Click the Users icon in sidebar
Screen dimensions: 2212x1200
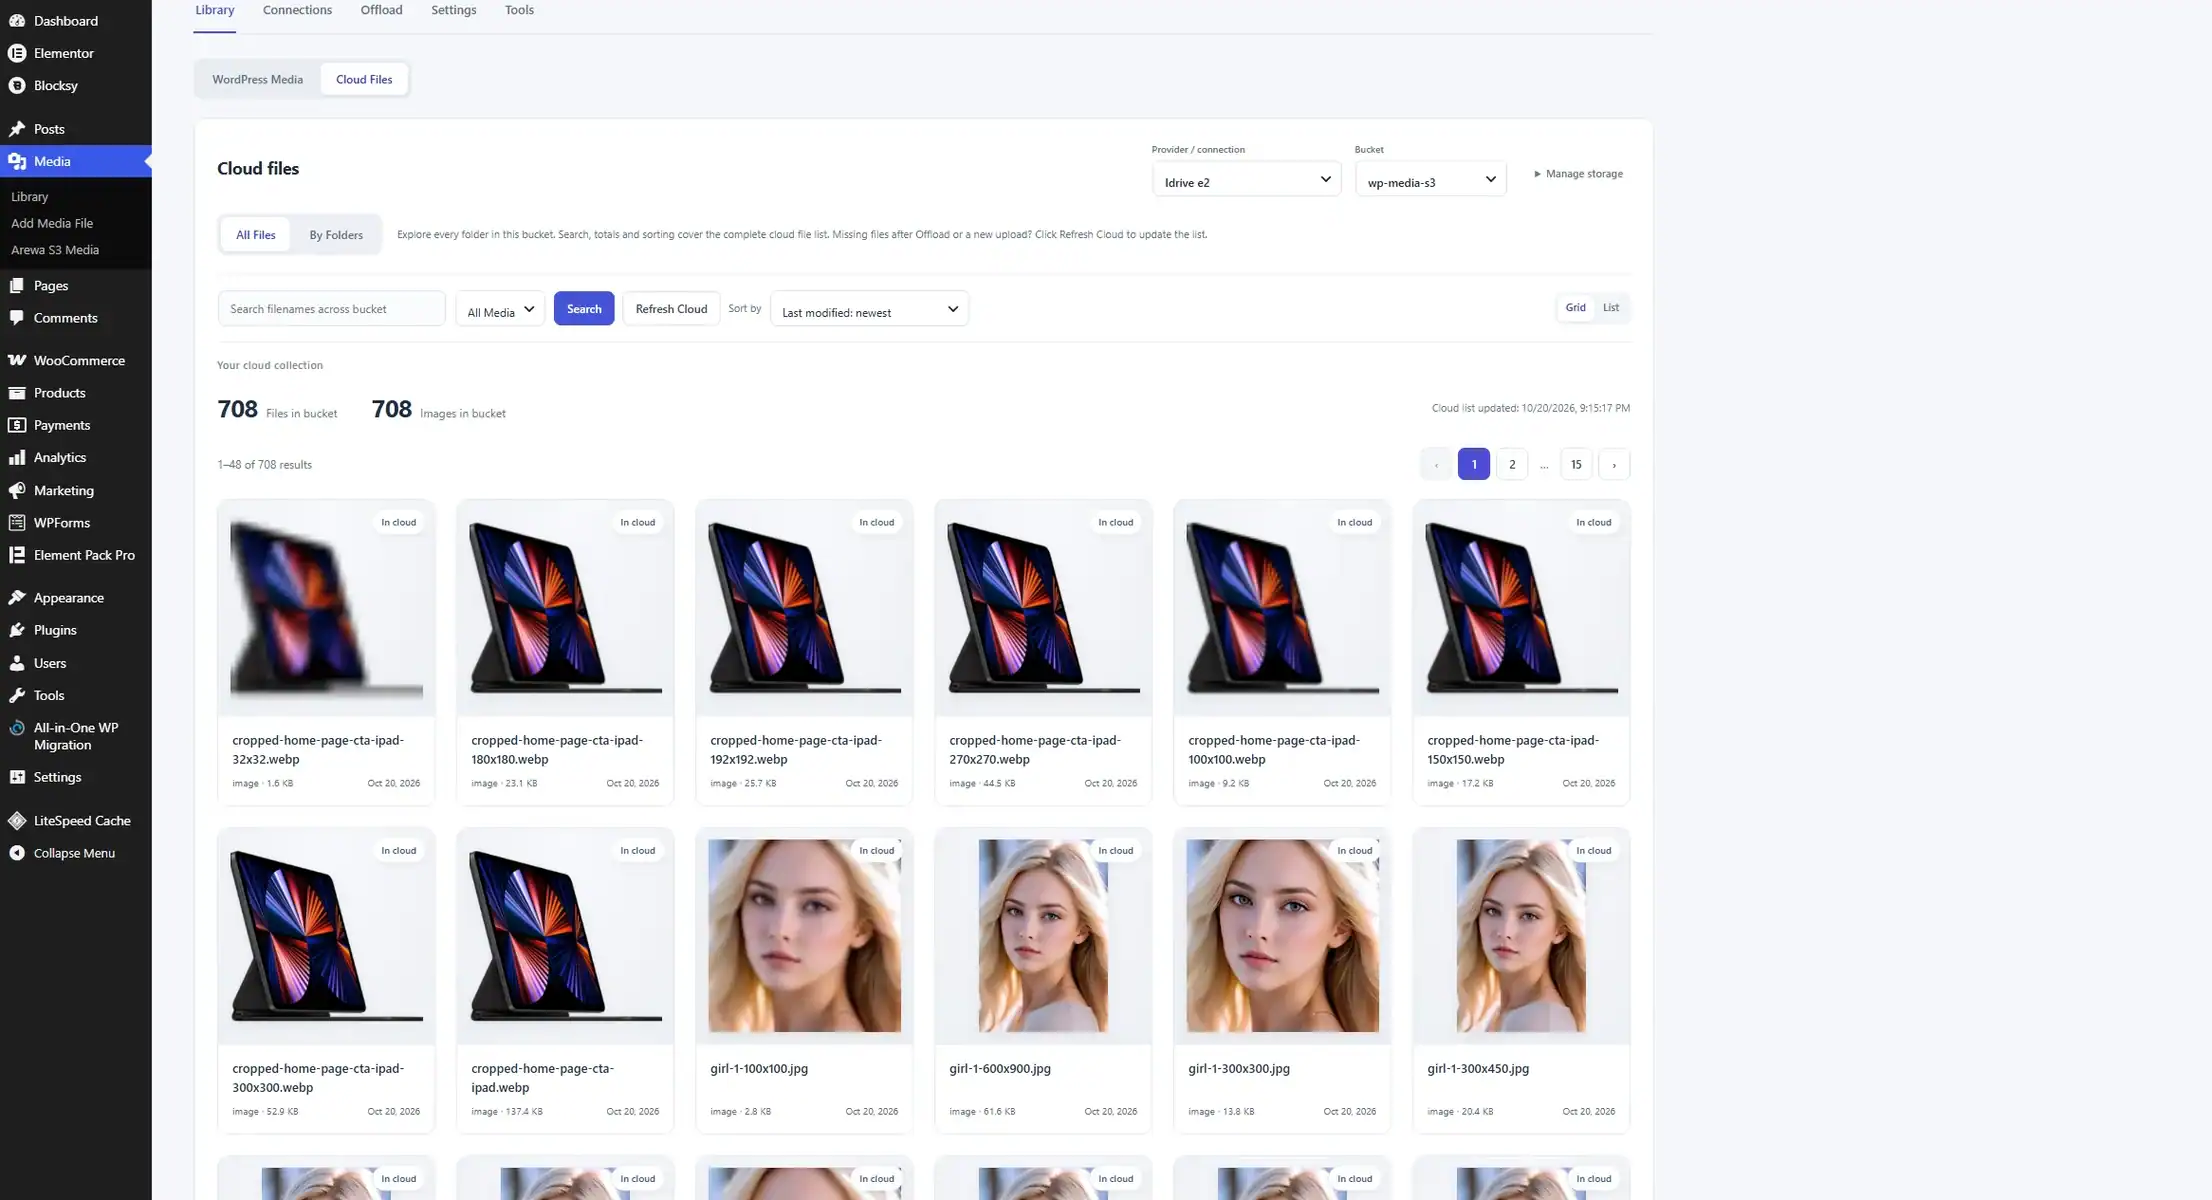(17, 663)
